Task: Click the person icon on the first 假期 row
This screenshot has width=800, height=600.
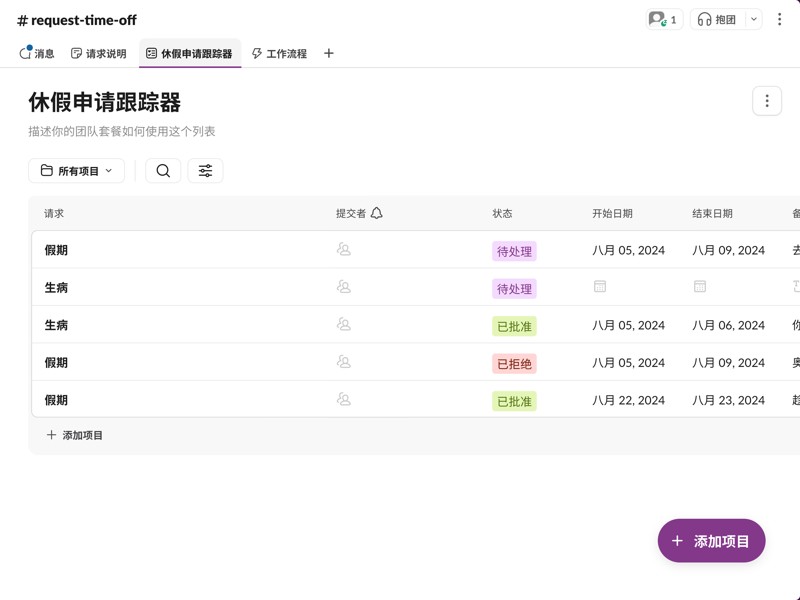Action: [x=343, y=249]
